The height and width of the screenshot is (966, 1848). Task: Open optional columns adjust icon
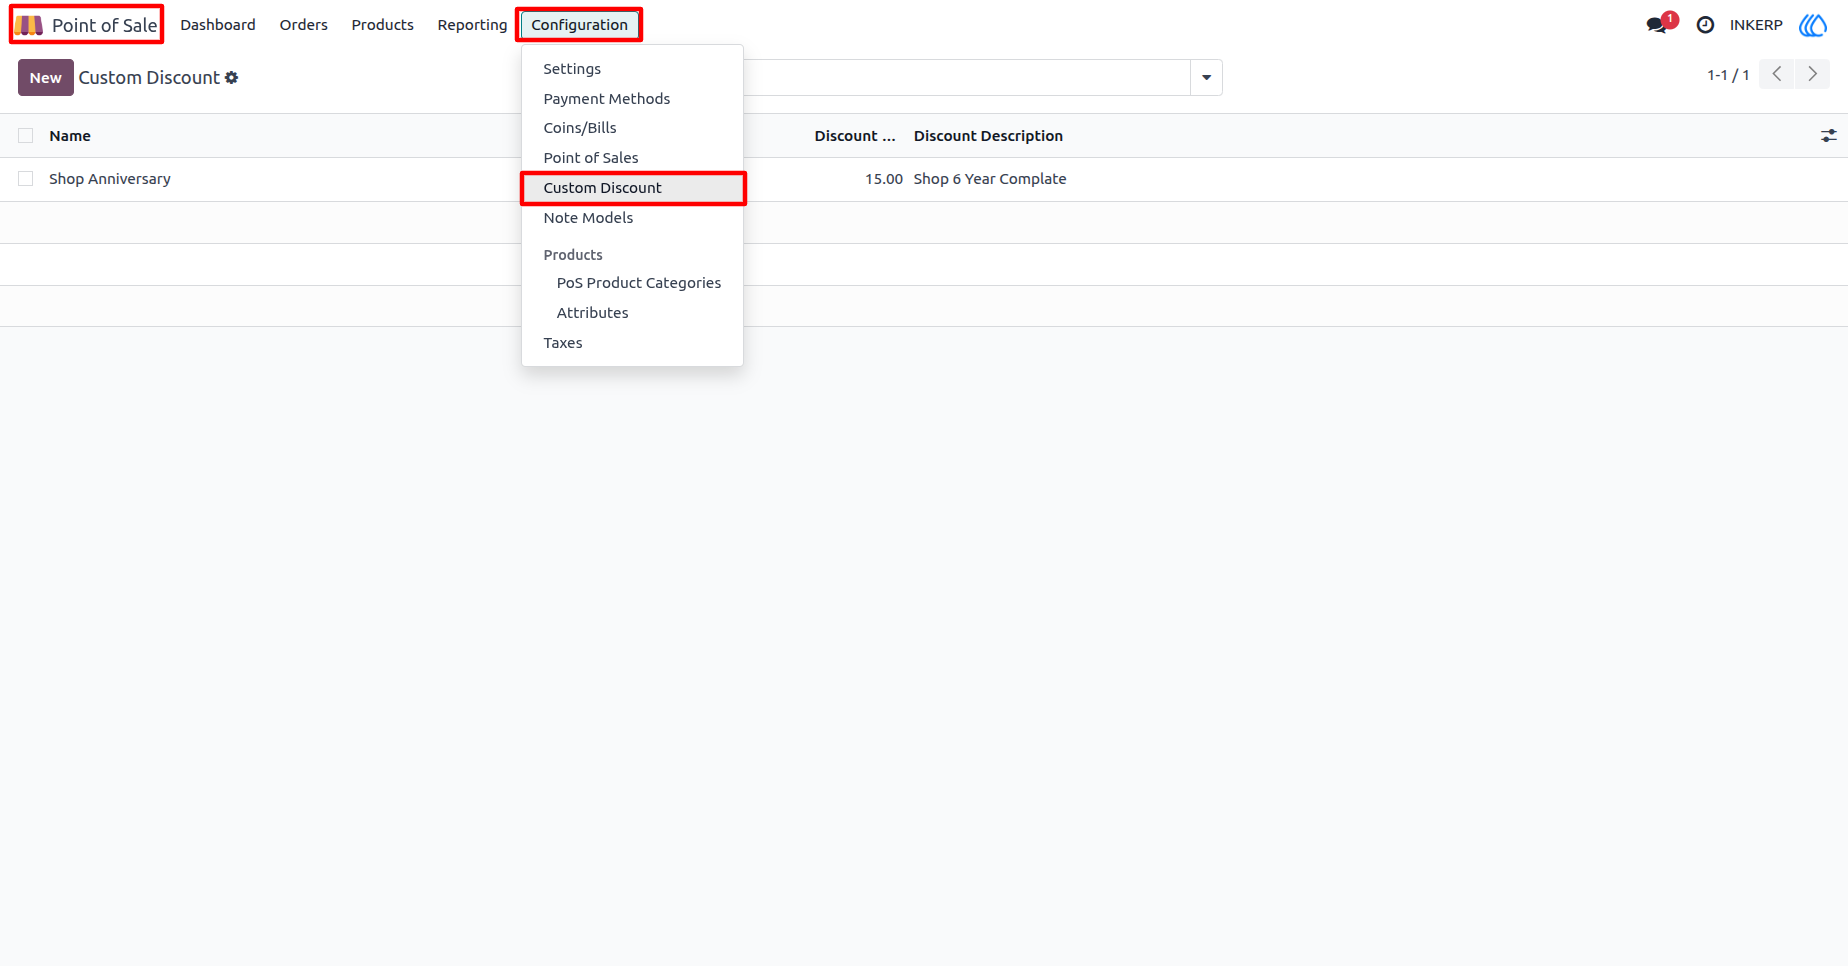click(x=1829, y=136)
